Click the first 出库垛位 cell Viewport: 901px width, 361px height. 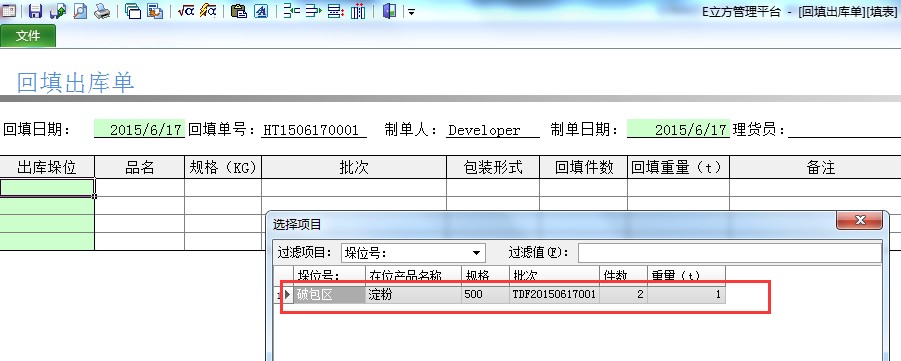tap(47, 187)
